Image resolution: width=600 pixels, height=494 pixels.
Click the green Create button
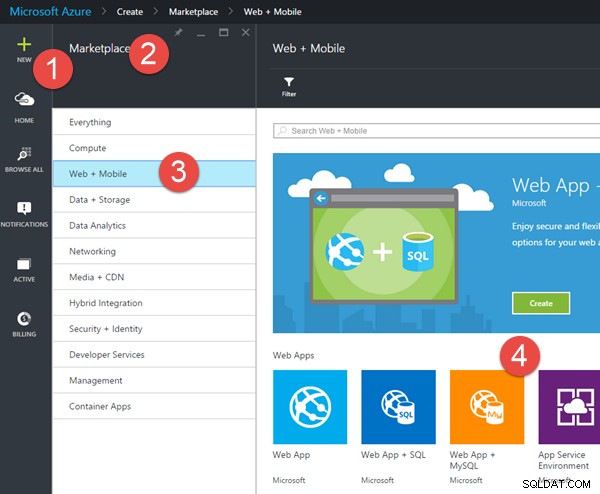tap(541, 303)
